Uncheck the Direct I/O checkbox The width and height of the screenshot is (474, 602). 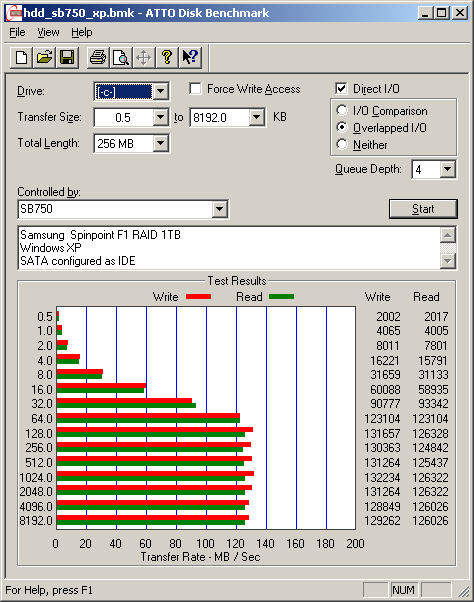click(x=341, y=89)
